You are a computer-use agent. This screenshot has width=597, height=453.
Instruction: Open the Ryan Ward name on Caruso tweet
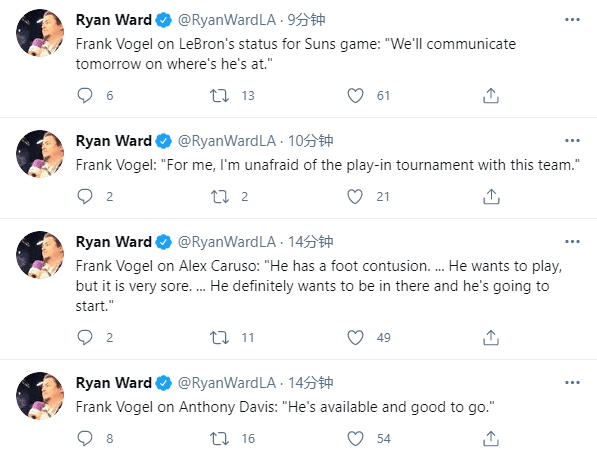pyautogui.click(x=113, y=242)
